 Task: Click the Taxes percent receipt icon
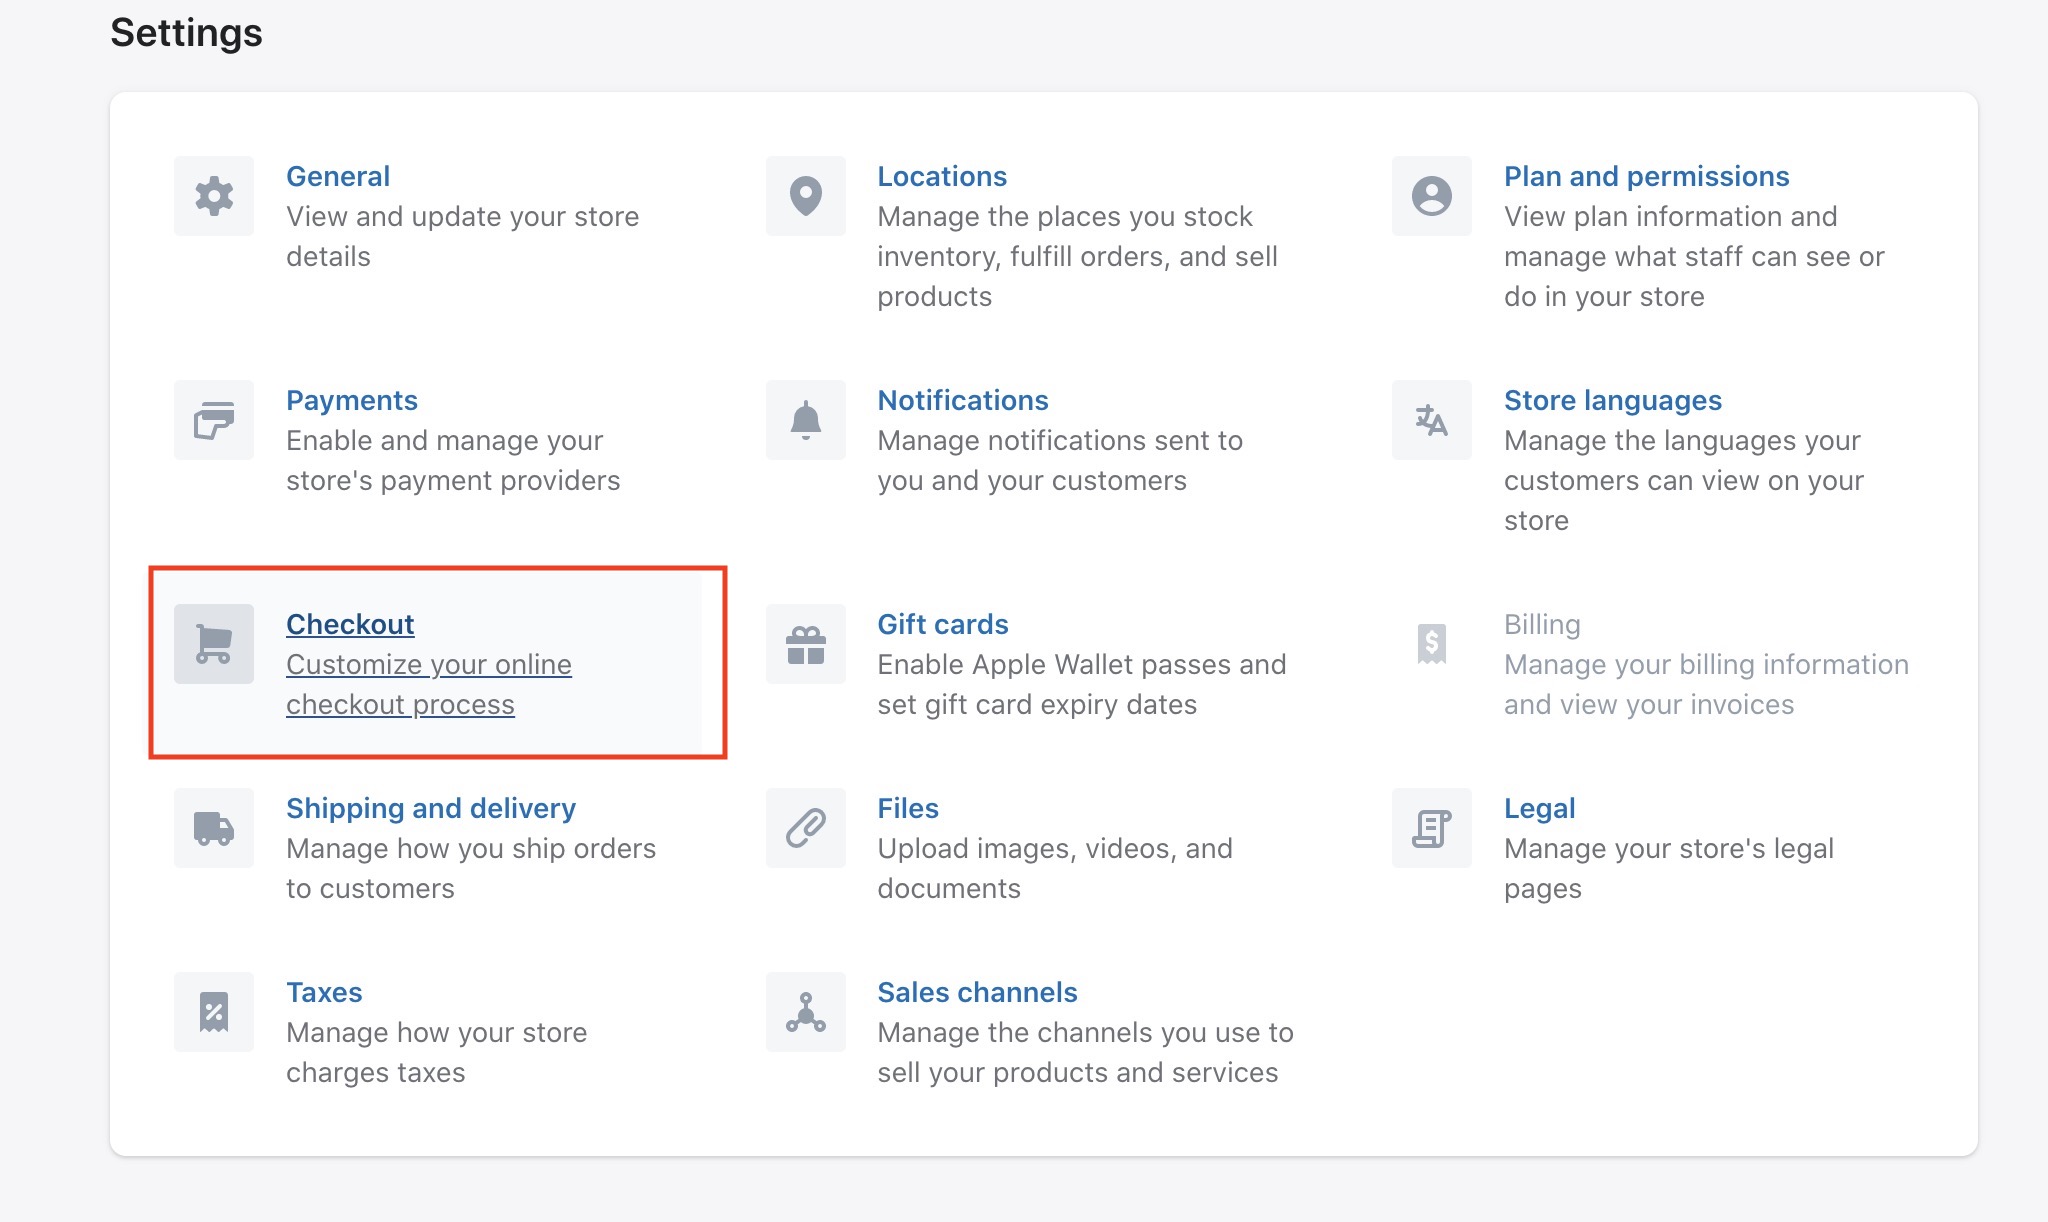point(214,1012)
